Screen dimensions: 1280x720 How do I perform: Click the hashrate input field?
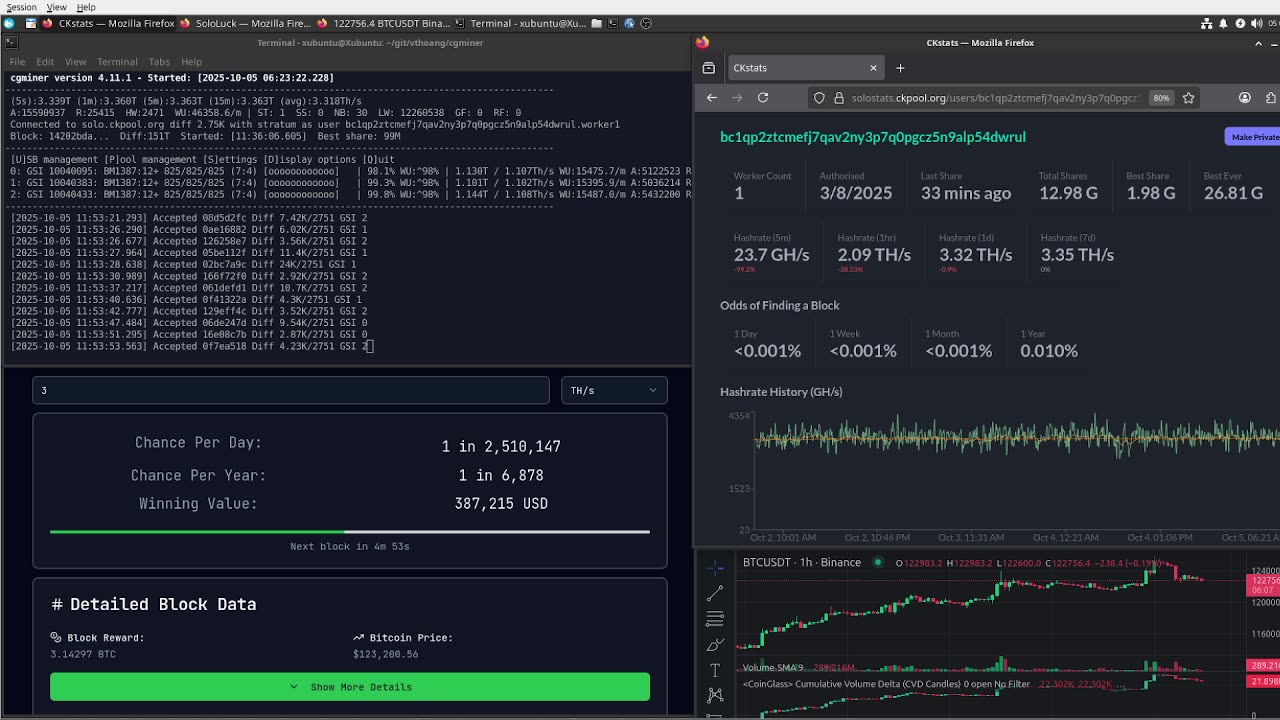coord(290,391)
